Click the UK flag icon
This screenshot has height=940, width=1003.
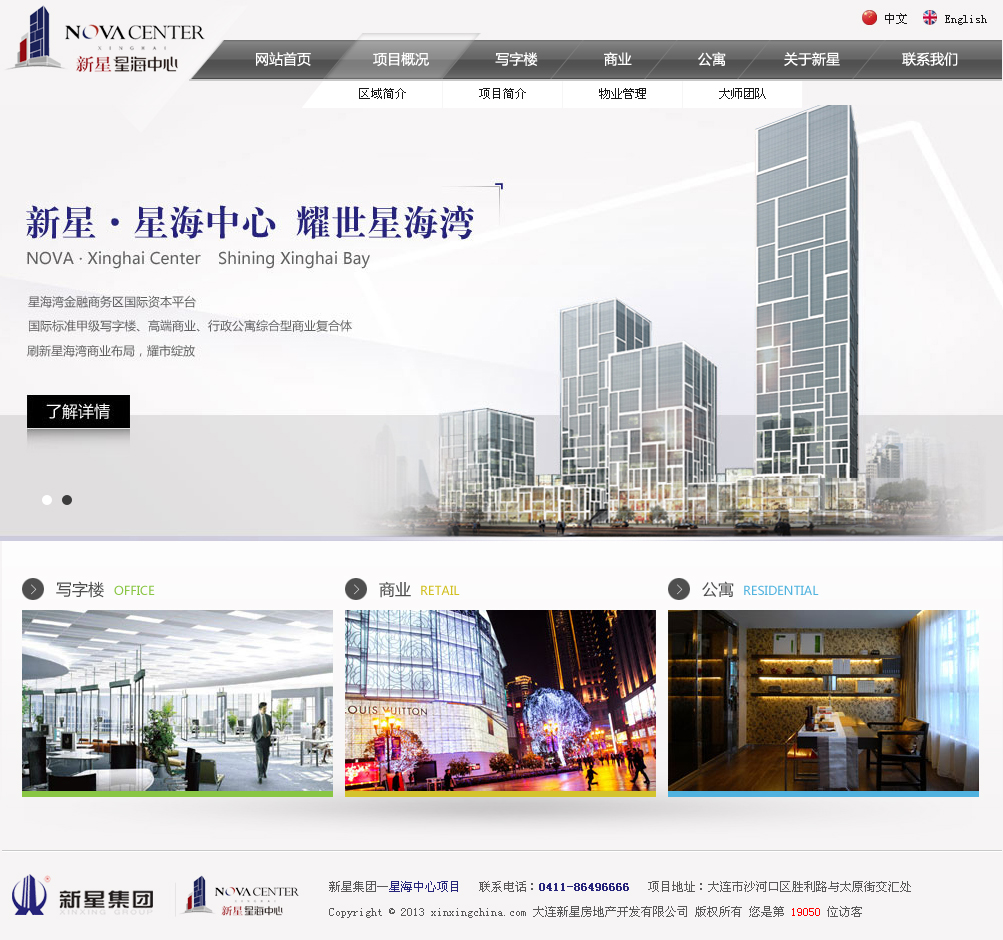(x=930, y=18)
